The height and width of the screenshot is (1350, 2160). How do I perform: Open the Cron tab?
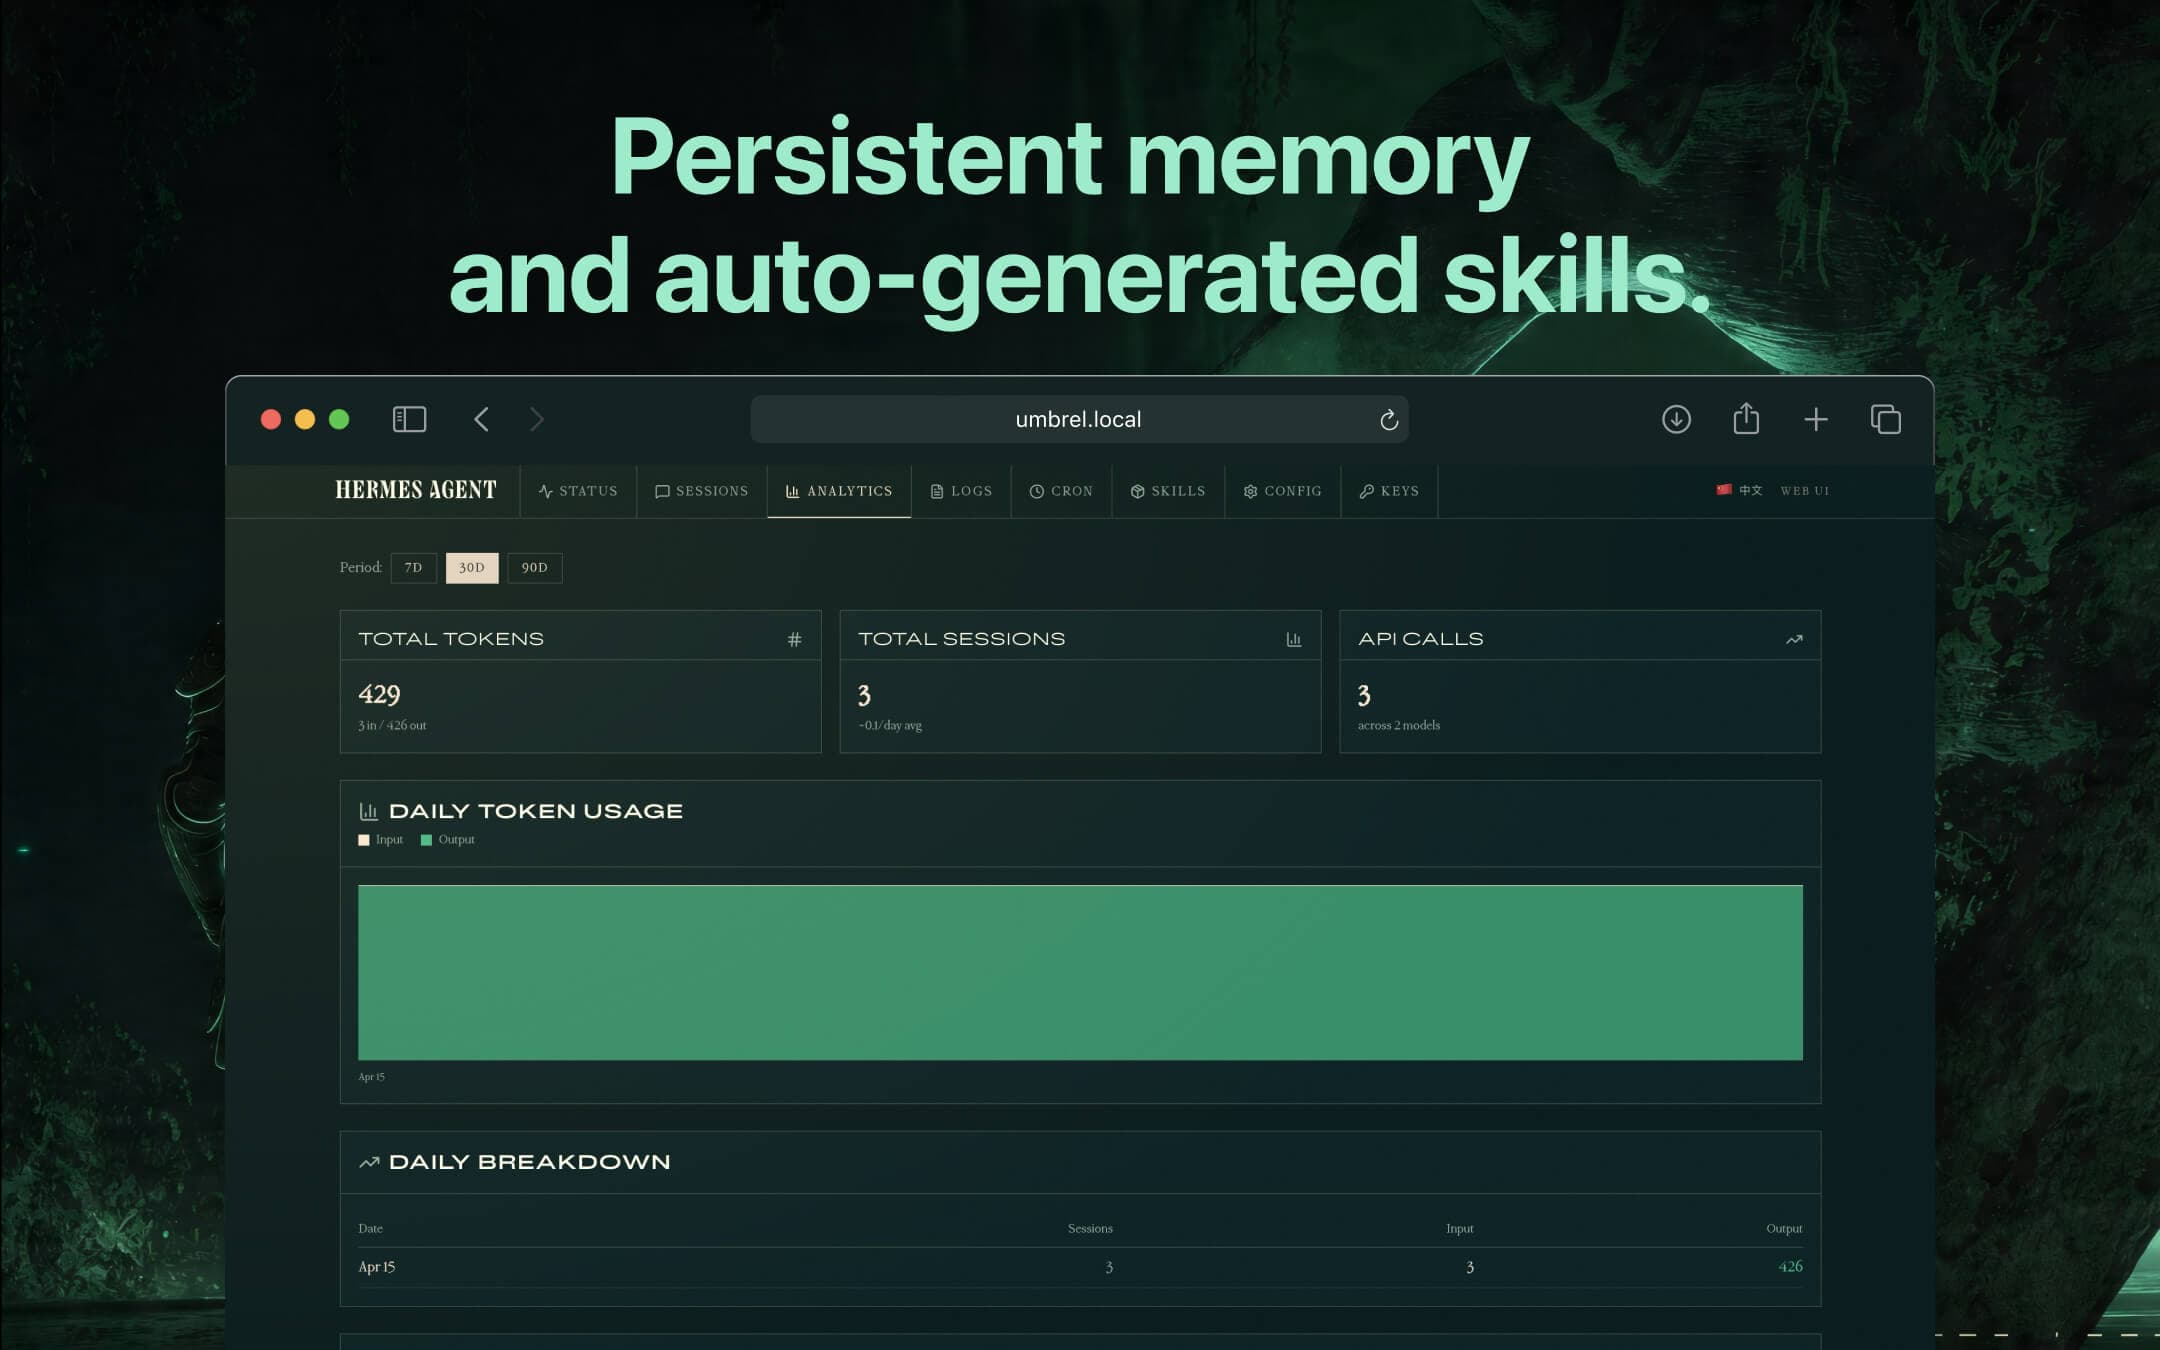[x=1060, y=491]
